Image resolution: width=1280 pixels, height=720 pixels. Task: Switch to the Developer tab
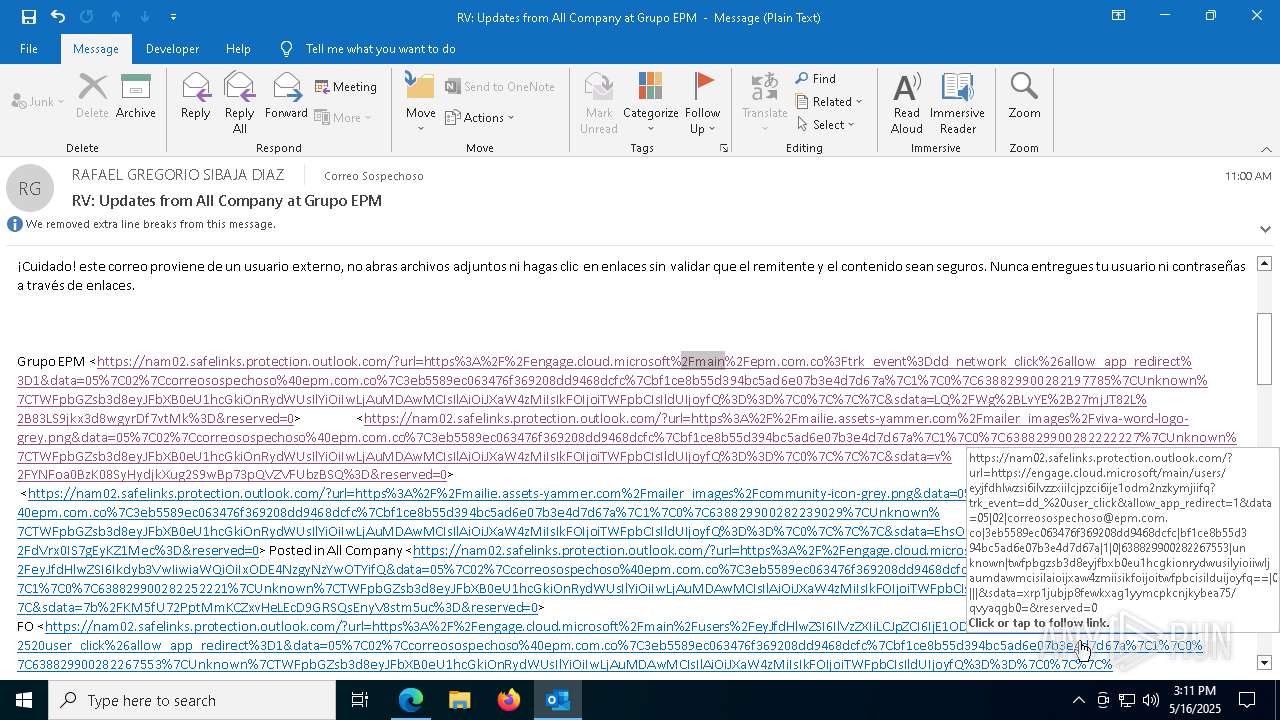[x=172, y=48]
